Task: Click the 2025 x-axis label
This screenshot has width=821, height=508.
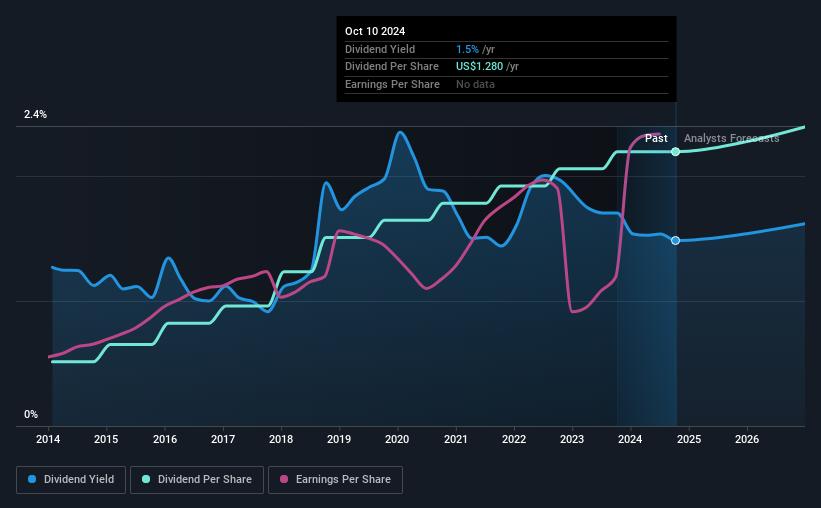Action: click(689, 439)
